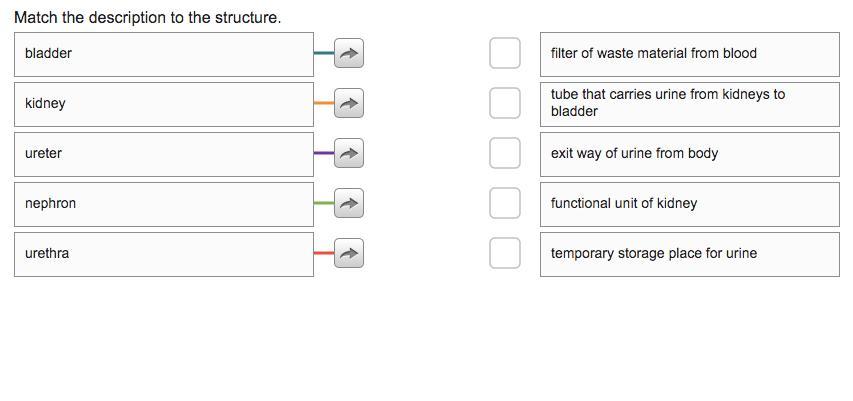
Task: Select the arrow icon beside nephron
Action: point(348,204)
